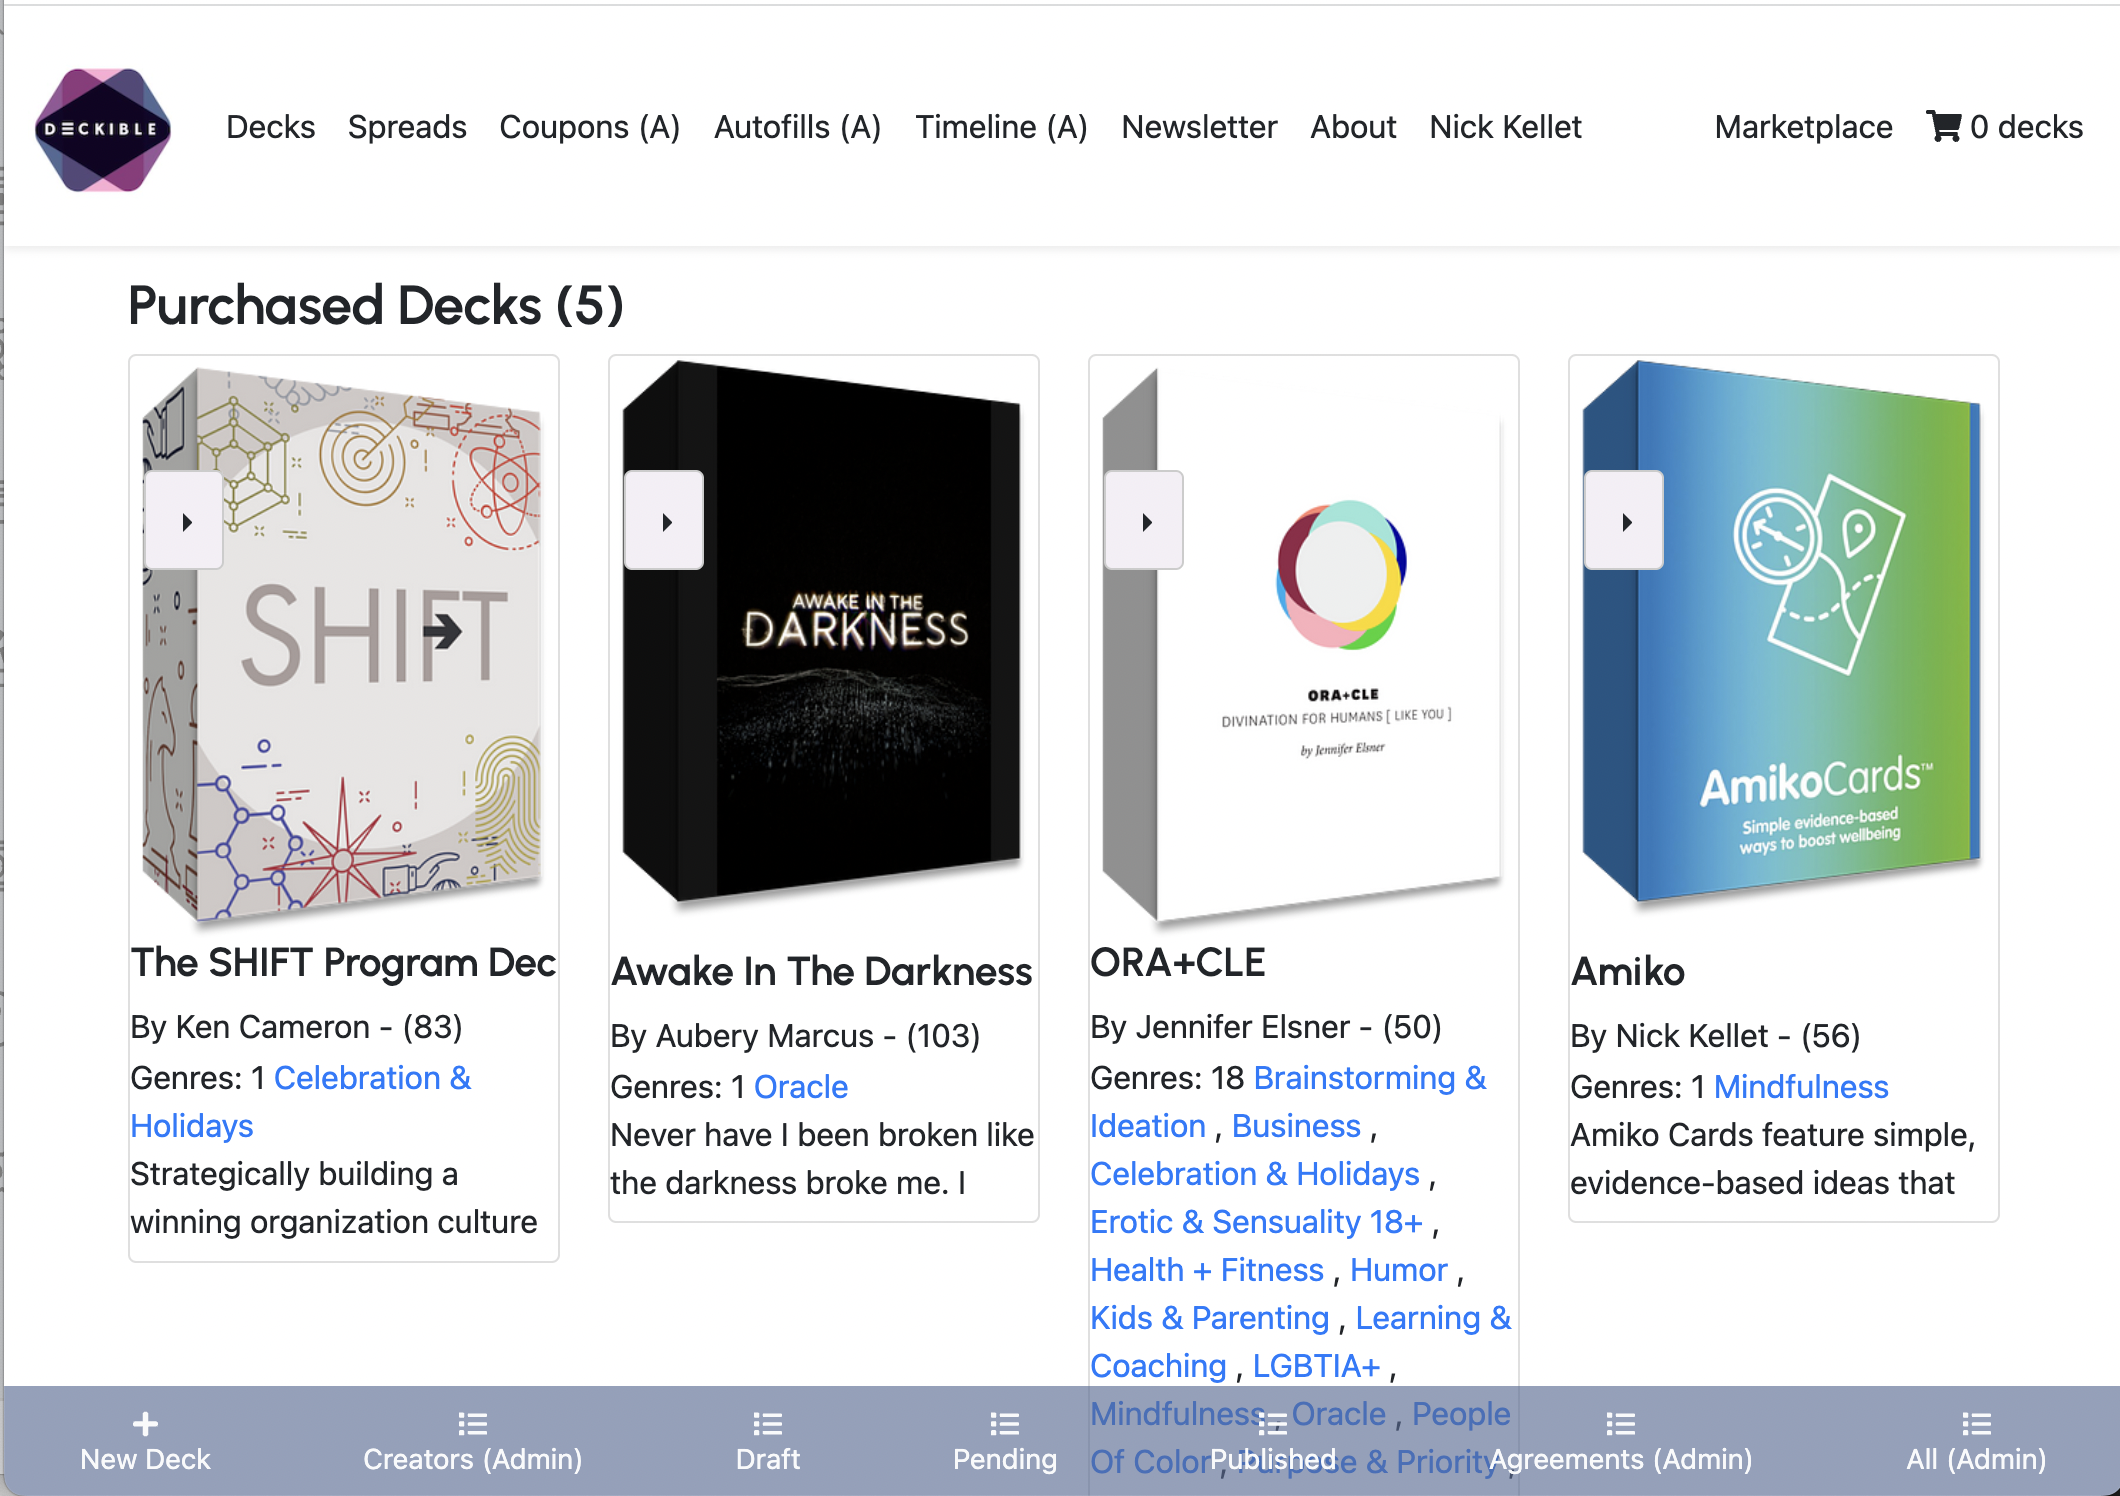The image size is (2120, 1496).
Task: Expand the arrow on Awake In The Darkness
Action: [x=665, y=521]
